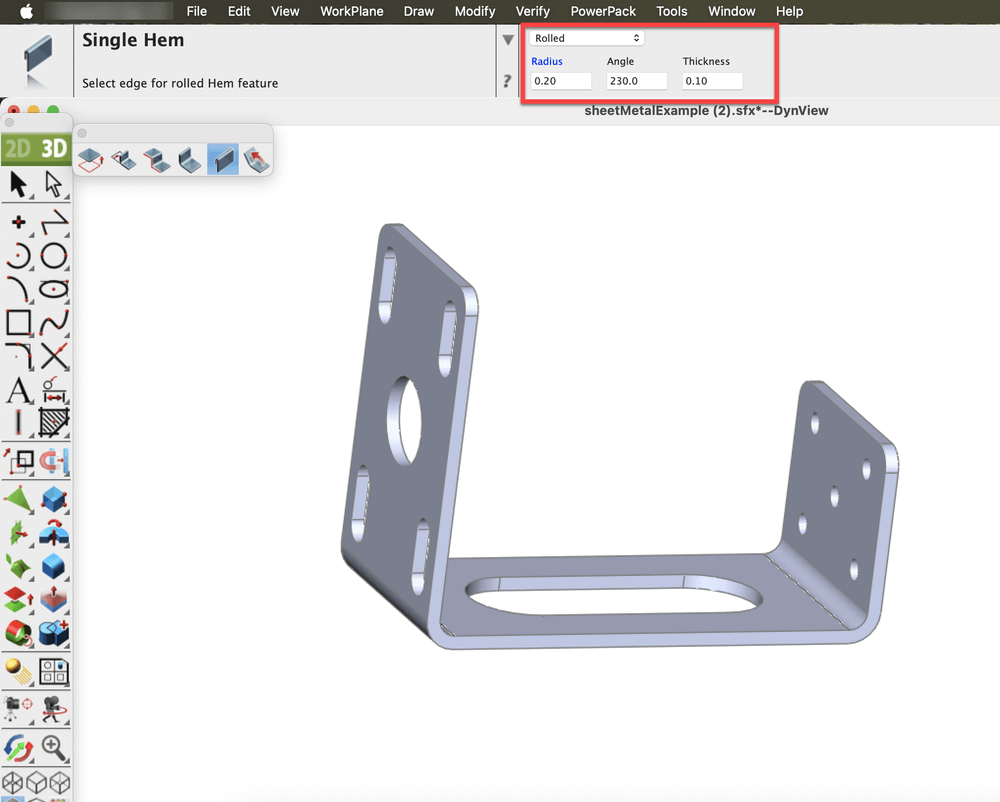
Task: Click the solid block primitive tool
Action: (x=54, y=499)
